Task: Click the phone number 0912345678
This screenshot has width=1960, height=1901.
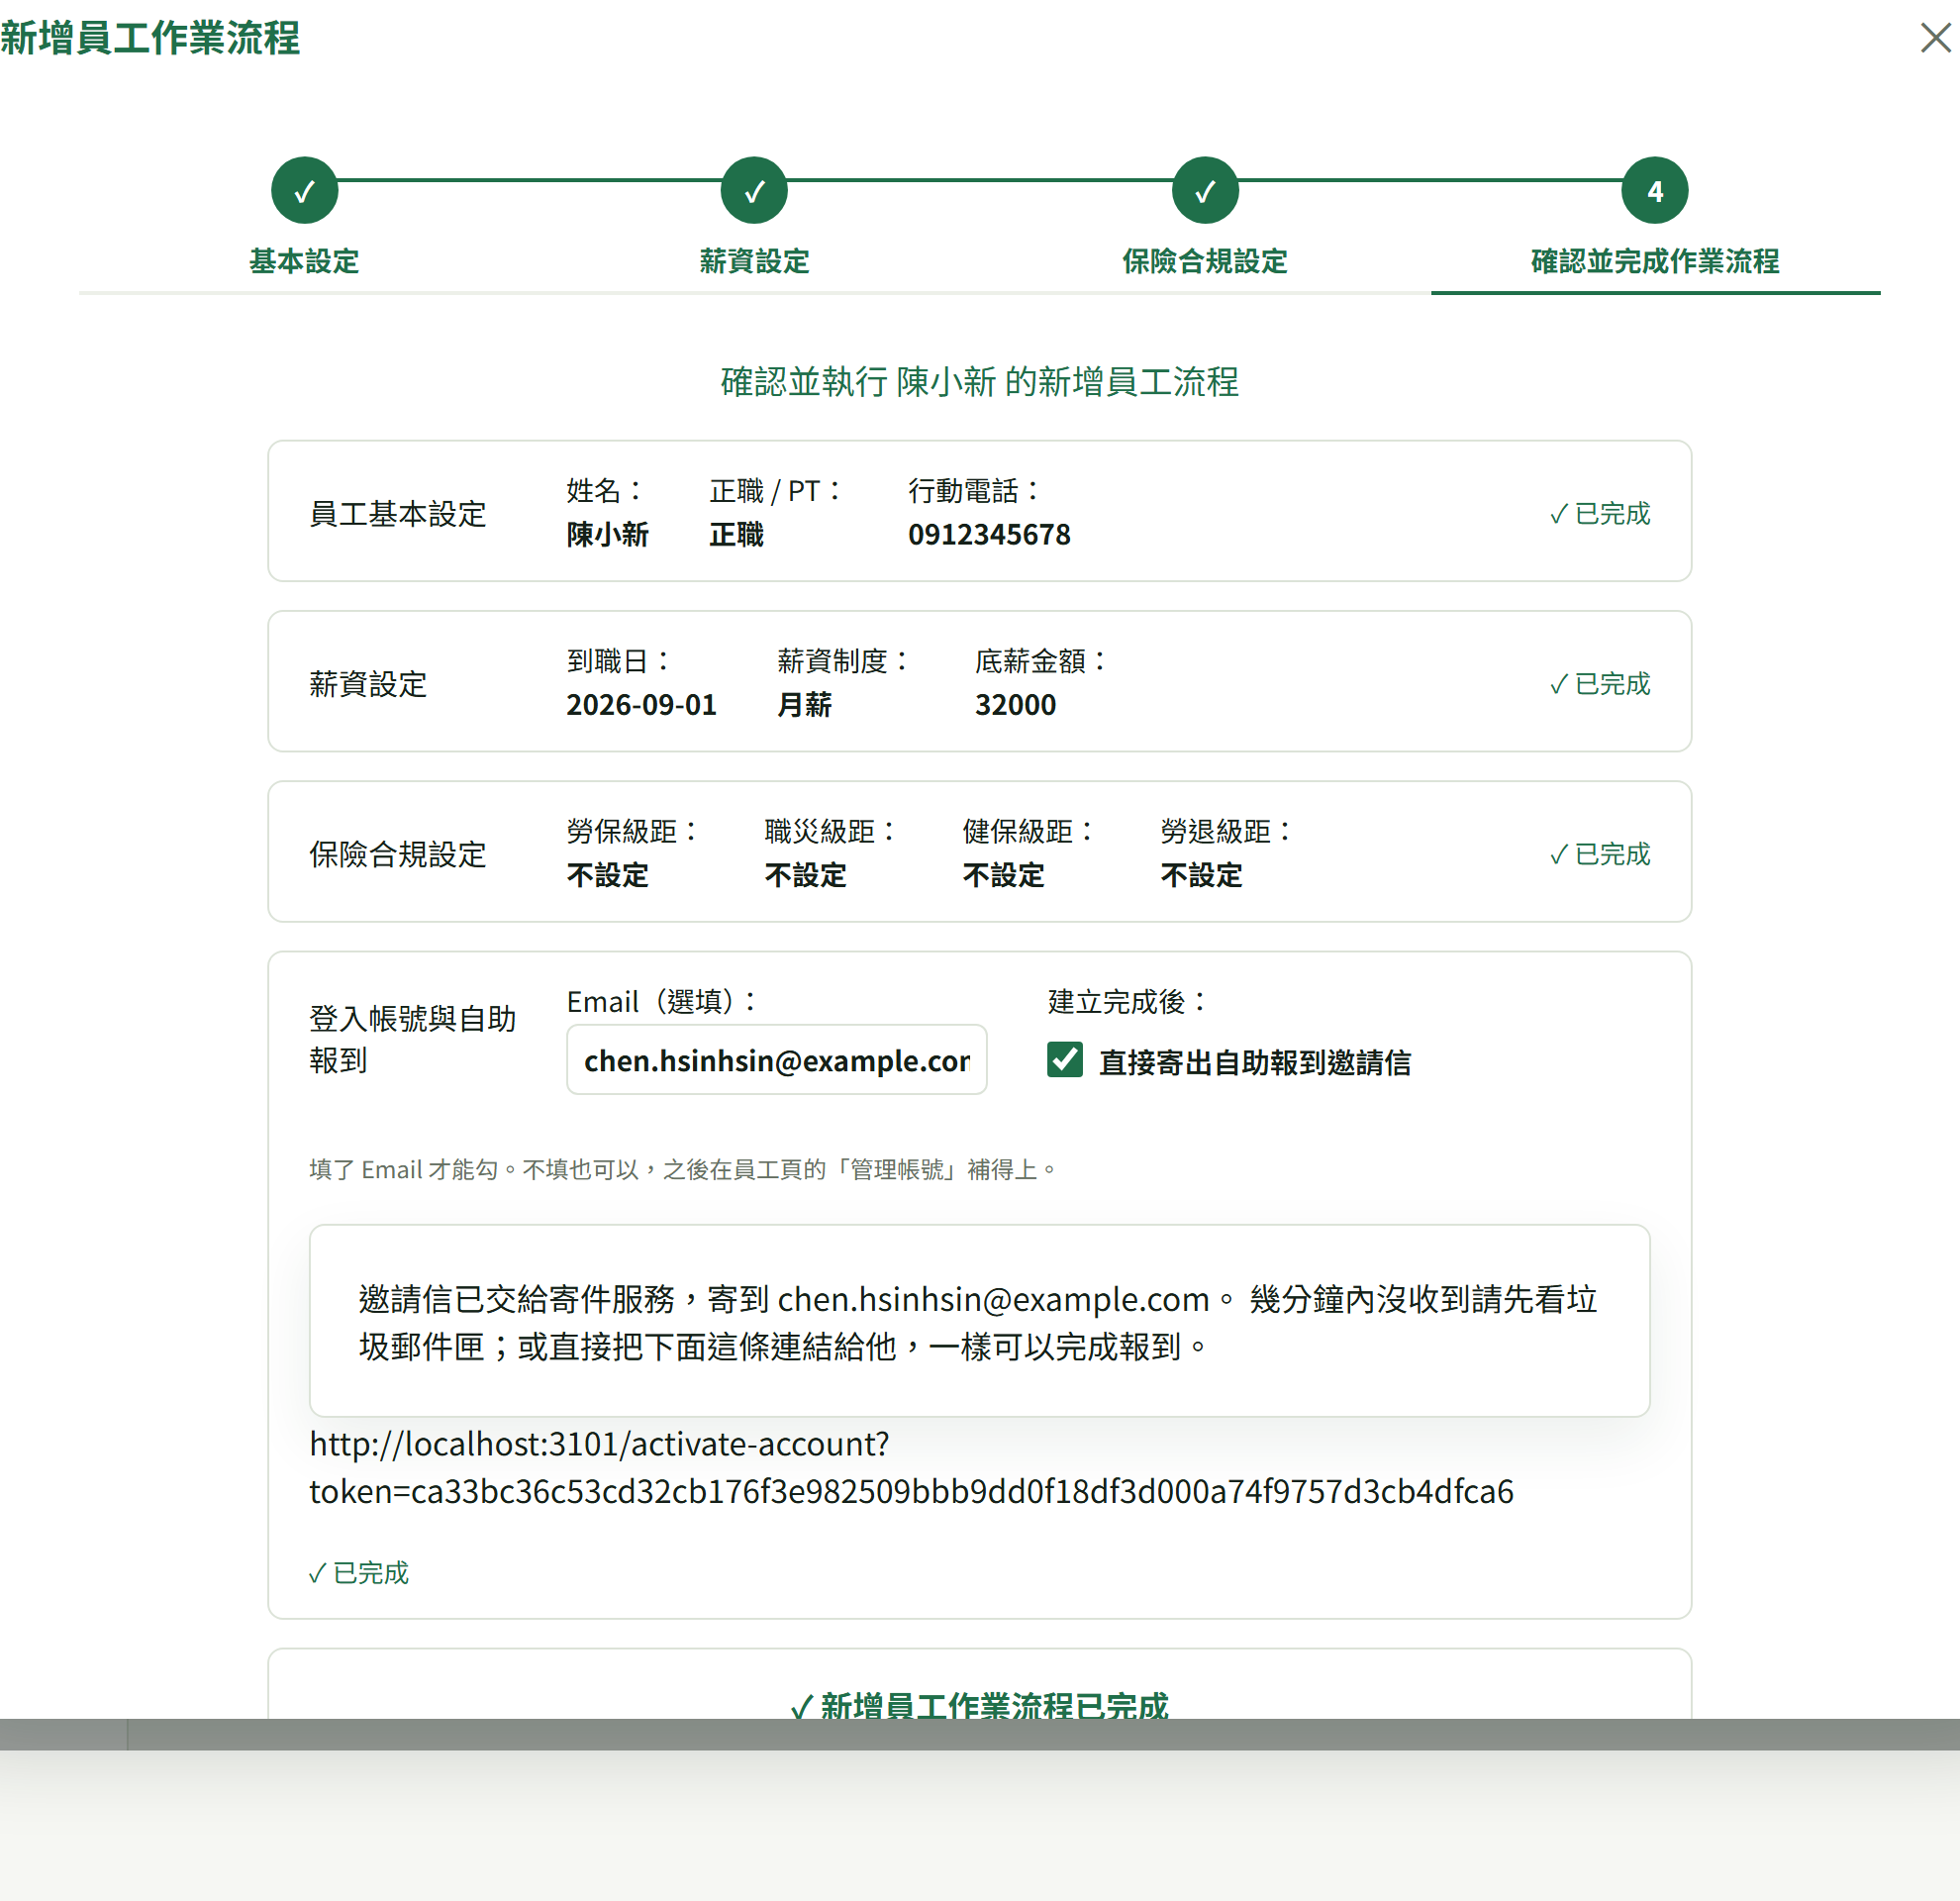Action: pyautogui.click(x=989, y=535)
